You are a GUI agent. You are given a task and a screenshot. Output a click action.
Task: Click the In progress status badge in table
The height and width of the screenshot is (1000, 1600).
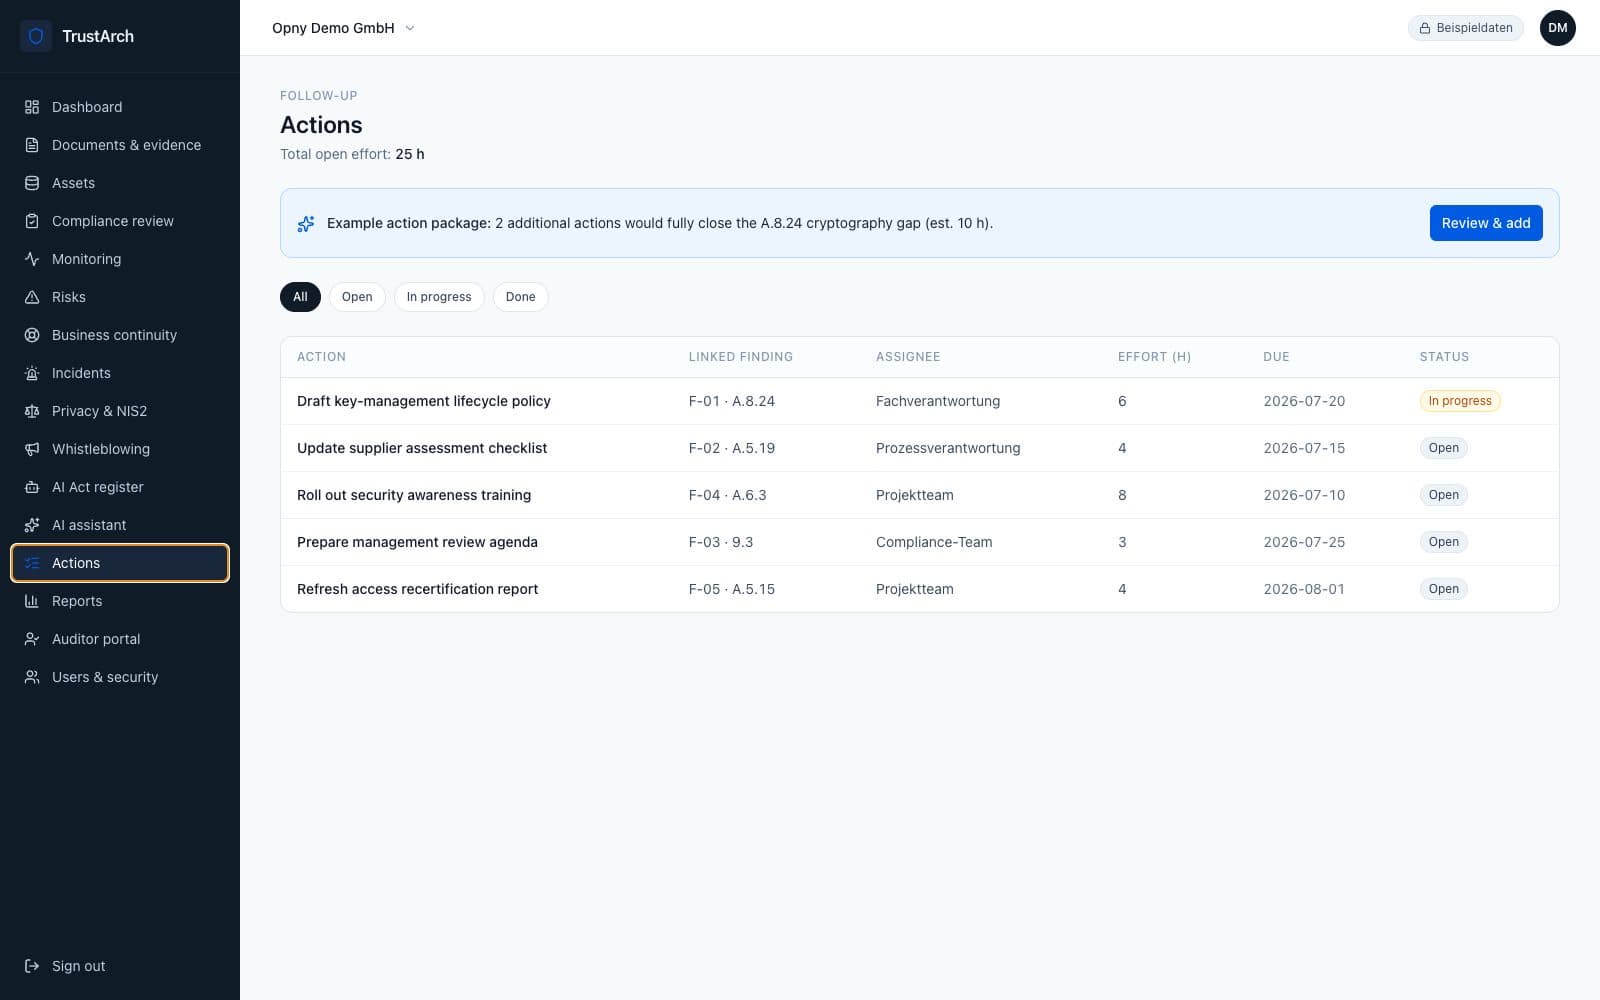click(x=1460, y=401)
